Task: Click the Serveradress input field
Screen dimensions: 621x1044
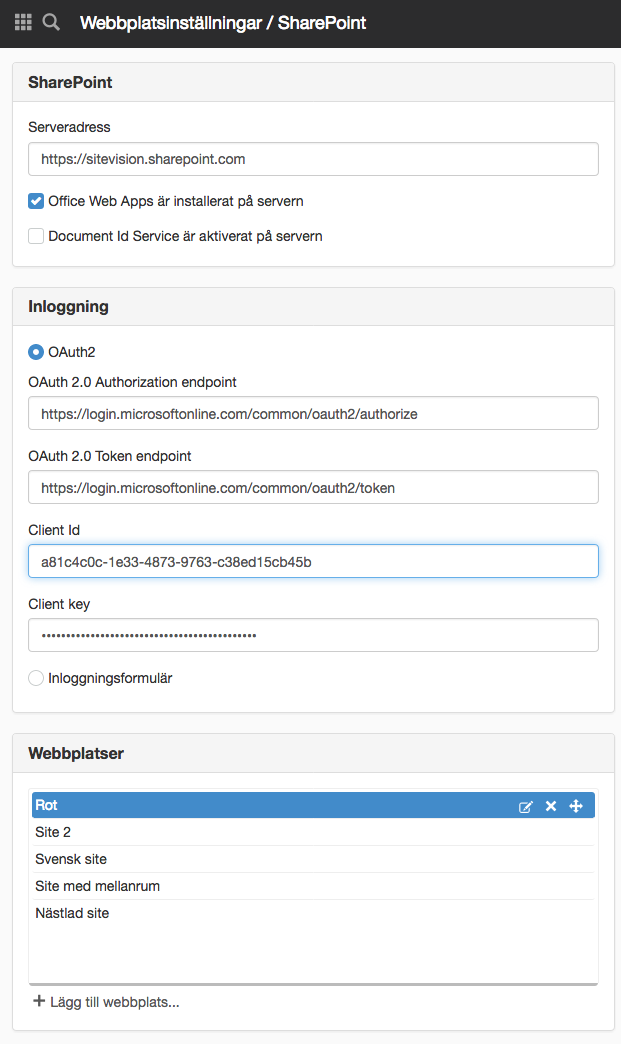Action: [x=313, y=159]
